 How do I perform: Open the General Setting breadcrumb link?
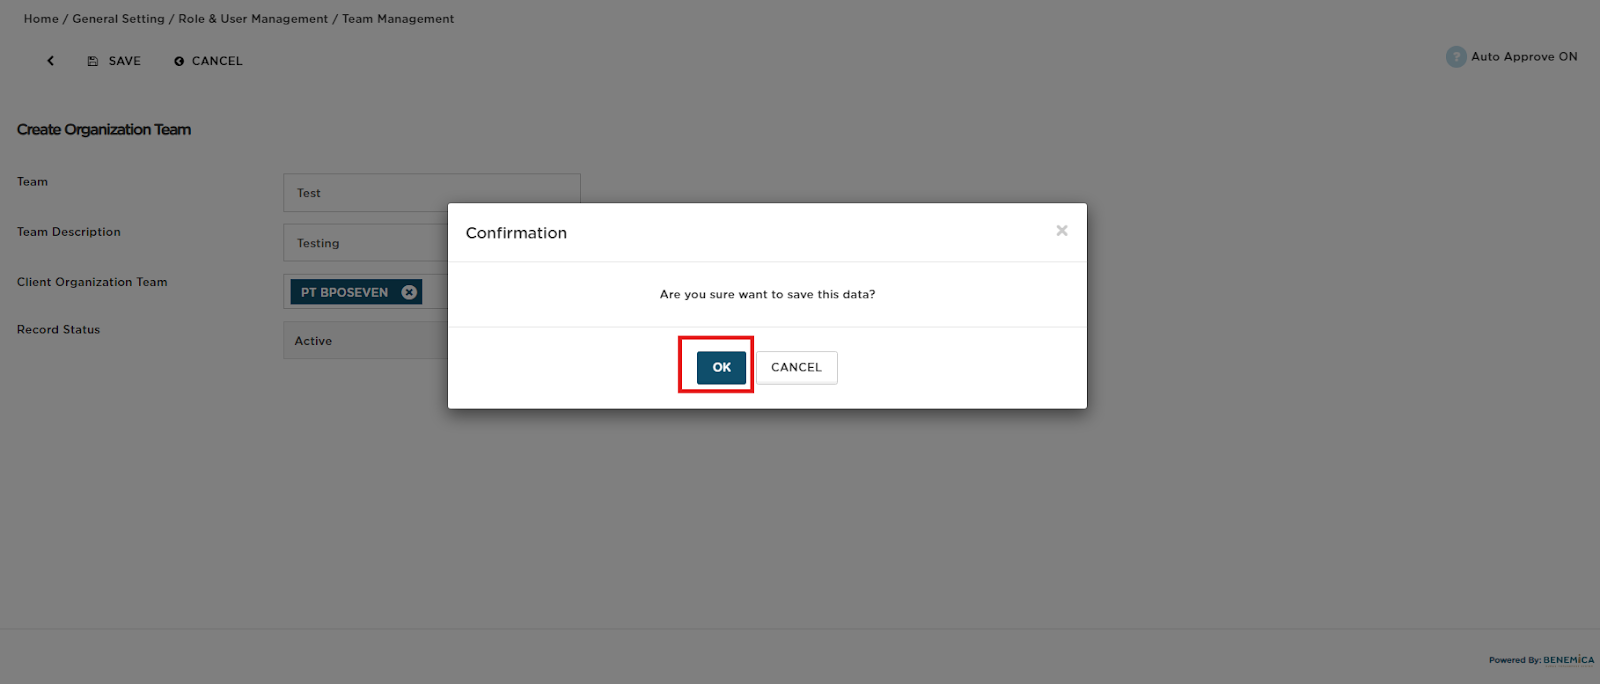point(118,19)
